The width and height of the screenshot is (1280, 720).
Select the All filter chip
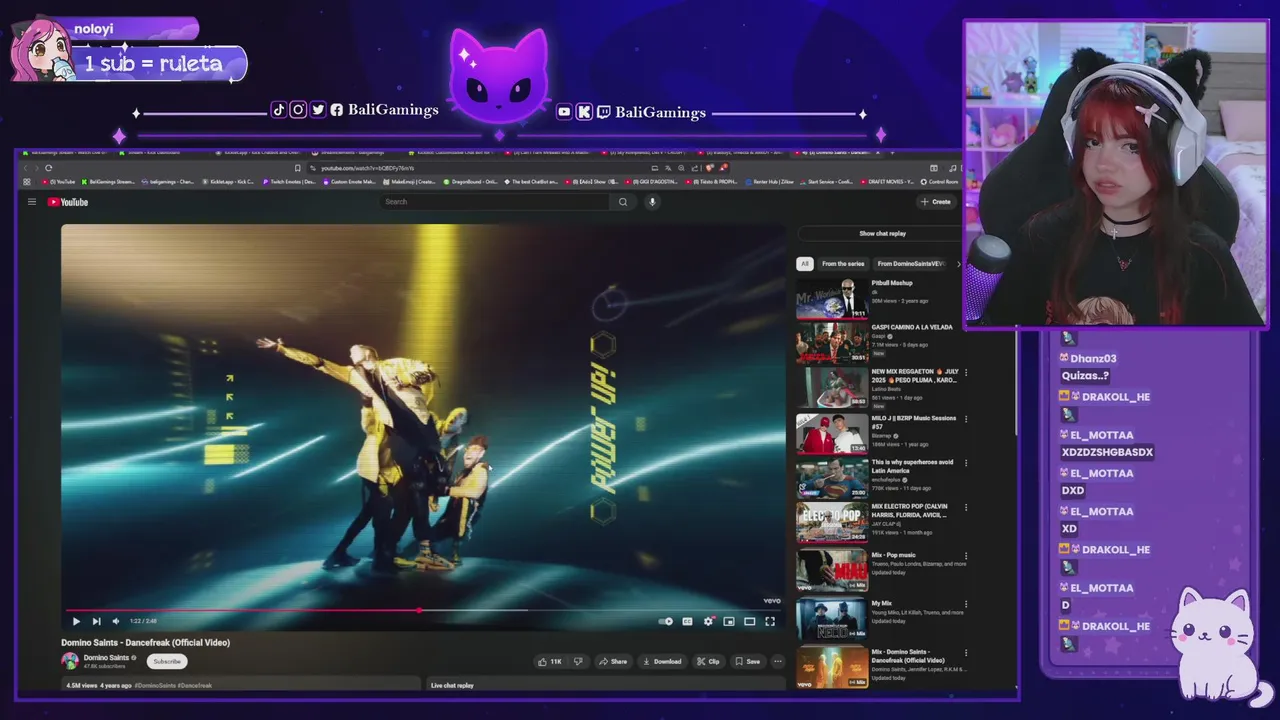[x=804, y=264]
